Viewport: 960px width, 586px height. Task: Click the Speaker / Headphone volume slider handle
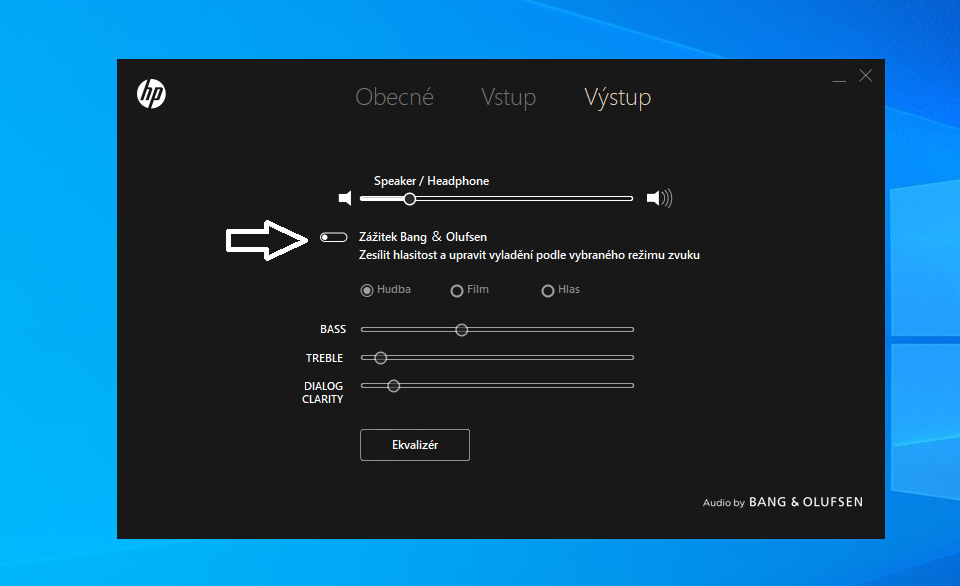[x=410, y=199]
